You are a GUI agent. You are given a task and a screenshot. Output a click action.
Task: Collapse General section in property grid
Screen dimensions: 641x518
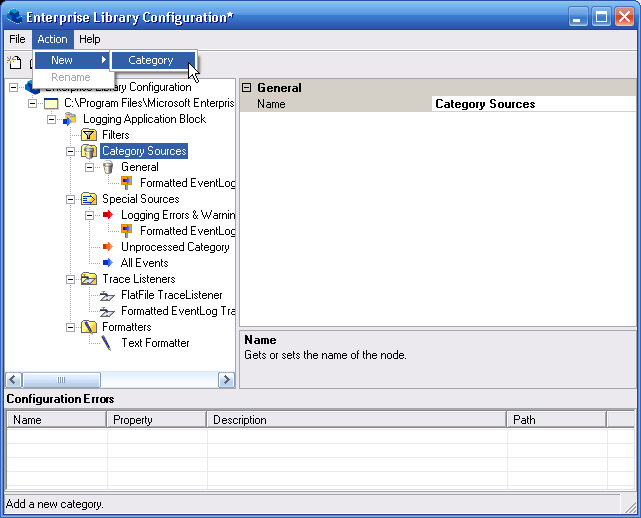[x=246, y=87]
